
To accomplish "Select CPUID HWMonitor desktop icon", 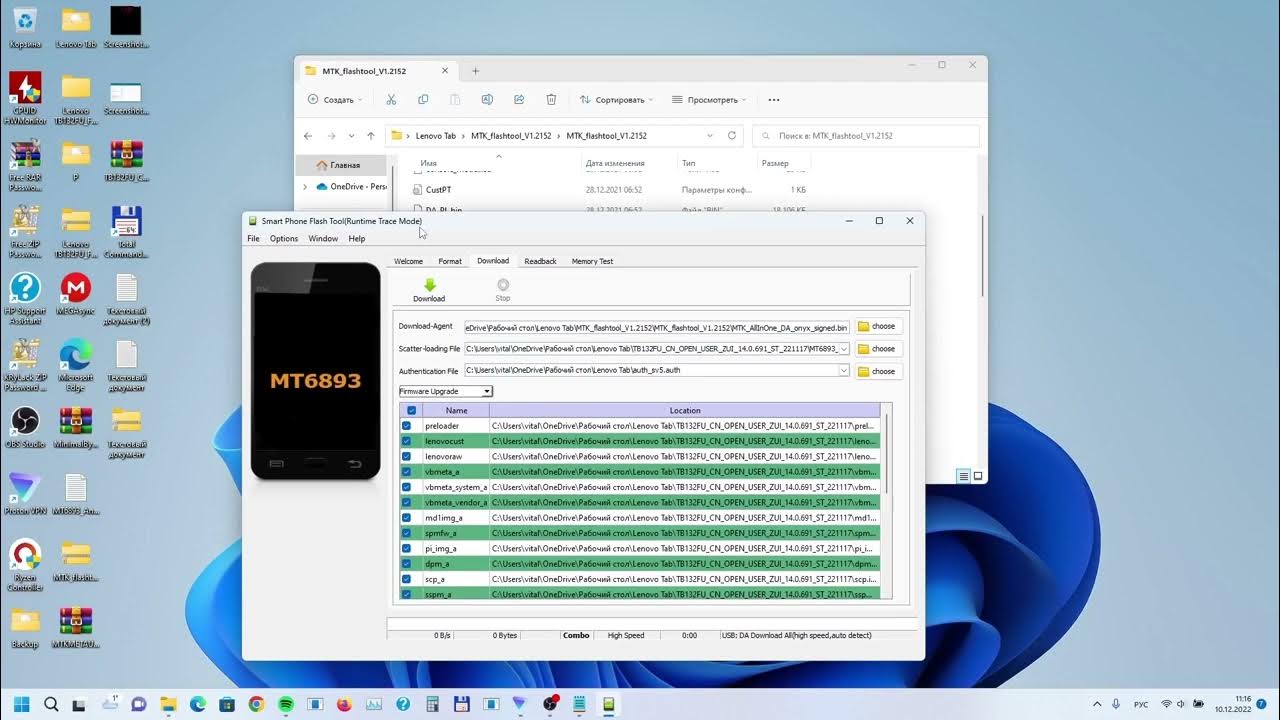I will (x=25, y=98).
